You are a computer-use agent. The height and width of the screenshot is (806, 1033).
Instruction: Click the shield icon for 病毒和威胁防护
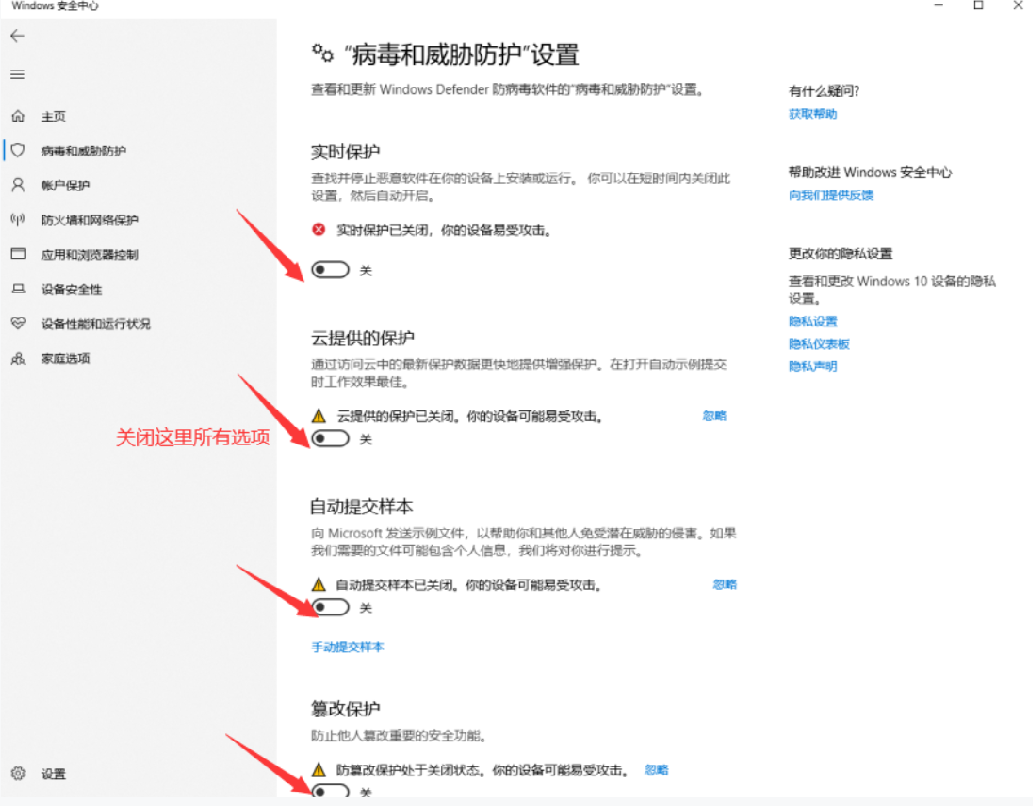[x=18, y=150]
